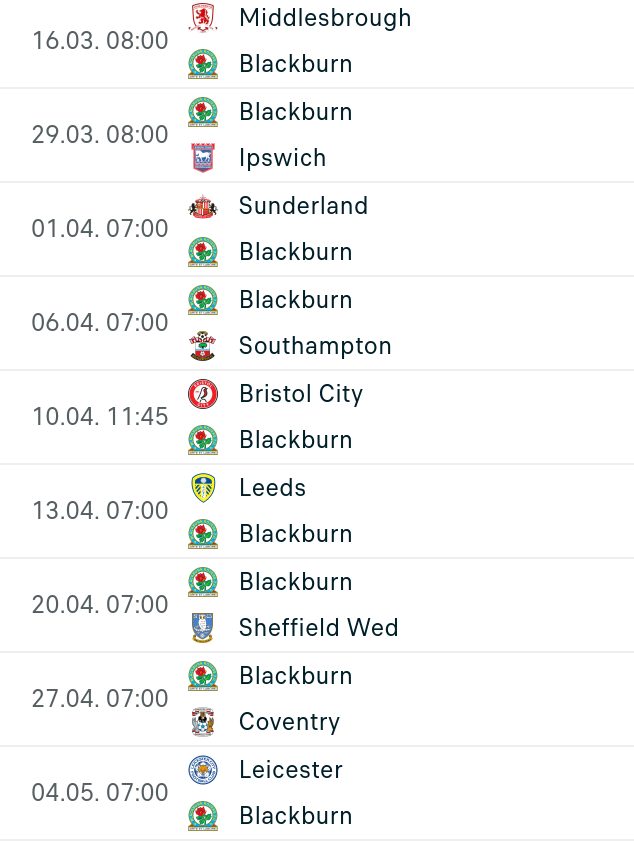Open the Southampton team name
634x842 pixels.
click(x=315, y=346)
